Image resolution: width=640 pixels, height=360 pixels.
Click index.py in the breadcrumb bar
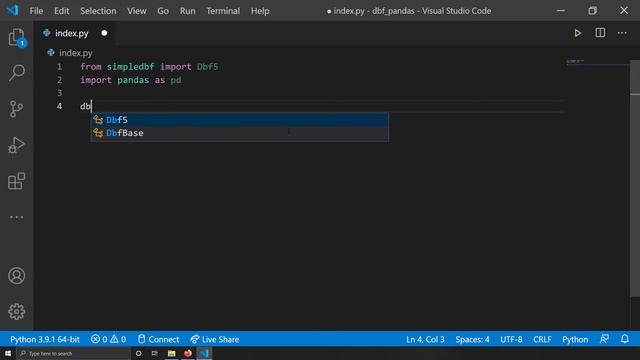click(76, 53)
